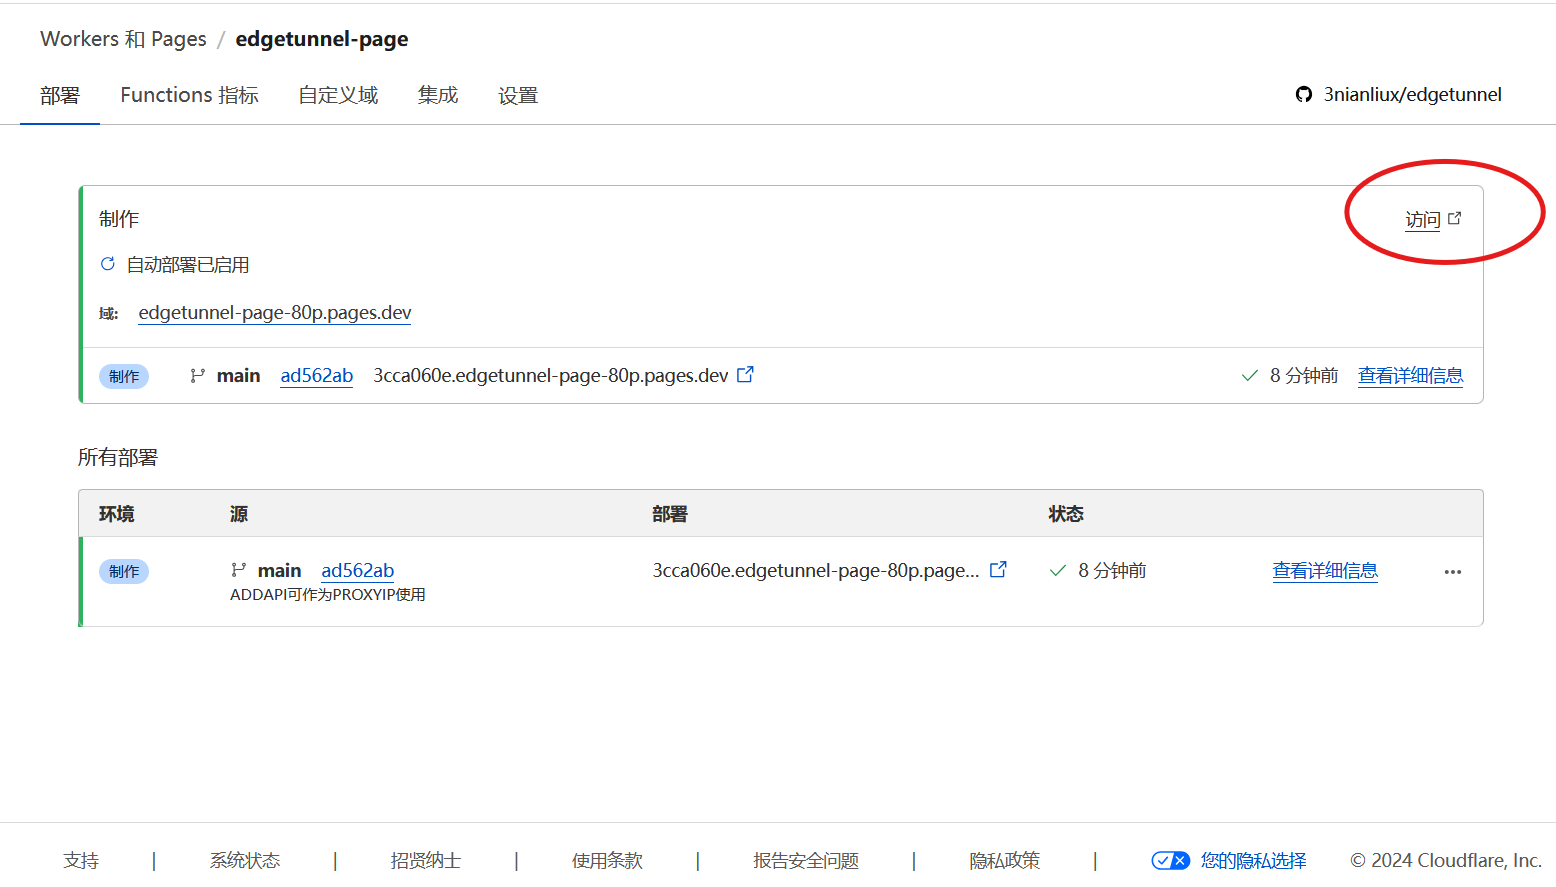Screen dimensions: 1556x887
Task: Open the 系统状态 footer link
Action: (x=245, y=860)
